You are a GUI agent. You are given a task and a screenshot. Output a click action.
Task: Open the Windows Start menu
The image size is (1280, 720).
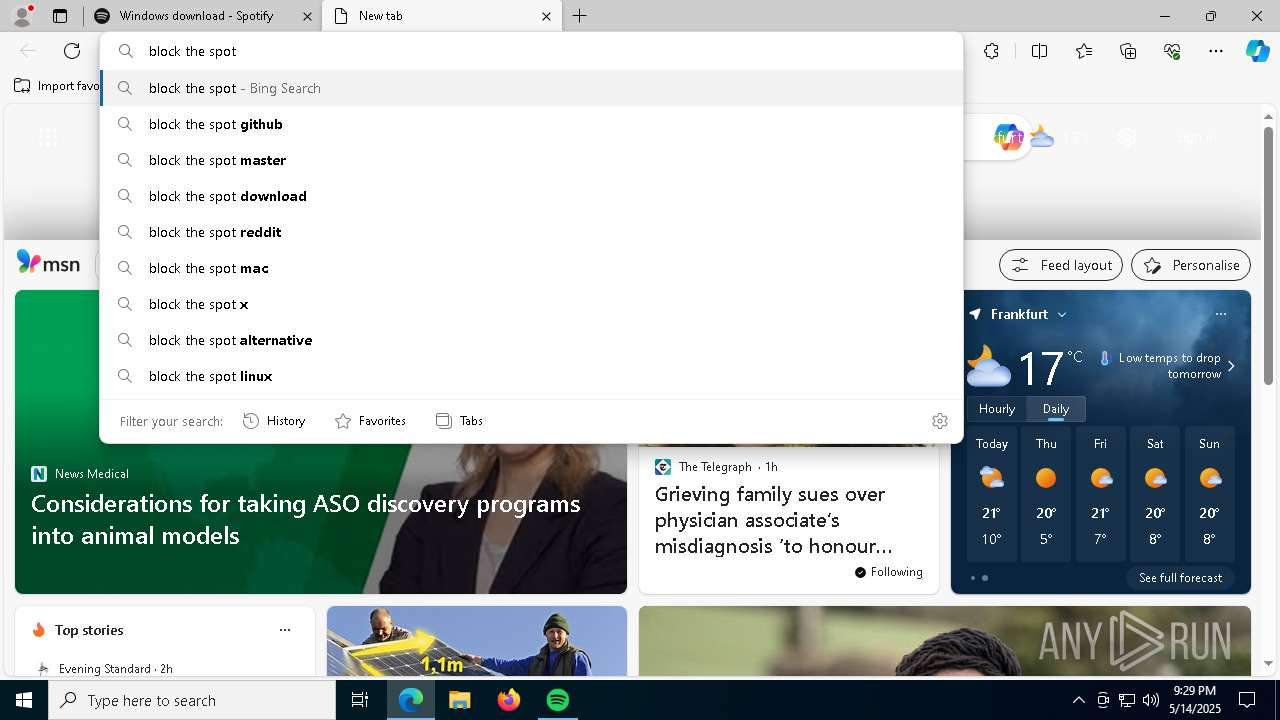click(x=24, y=700)
